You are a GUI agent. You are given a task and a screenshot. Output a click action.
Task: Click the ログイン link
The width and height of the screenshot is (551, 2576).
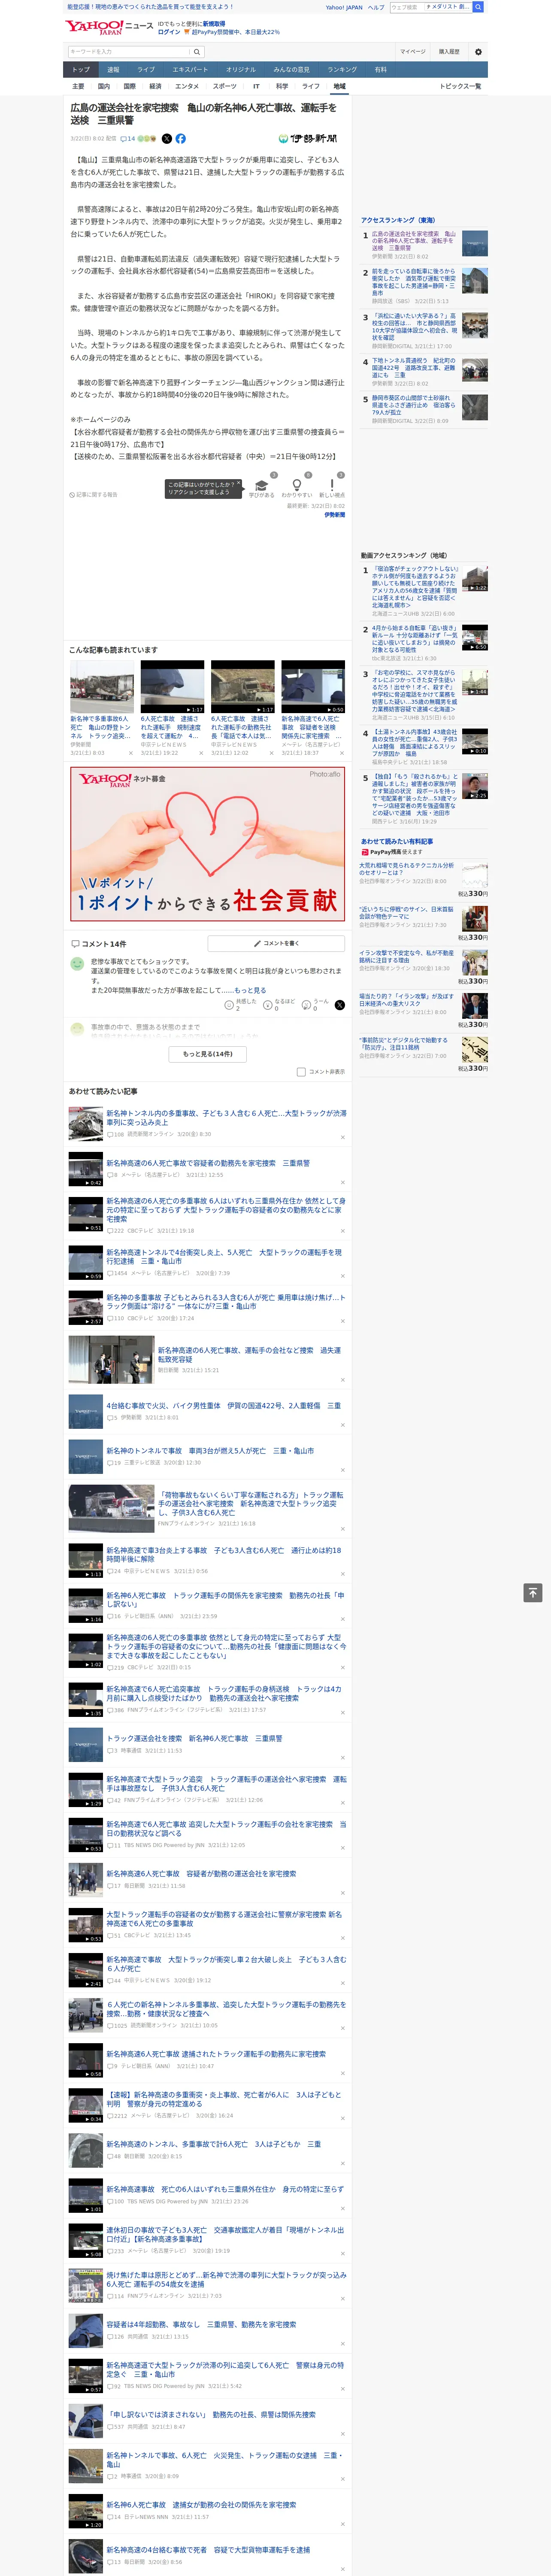point(169,32)
